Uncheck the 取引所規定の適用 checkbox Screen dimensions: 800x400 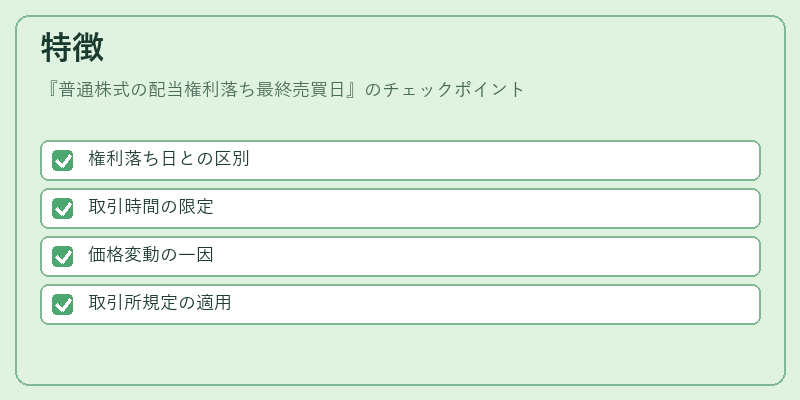tap(62, 304)
